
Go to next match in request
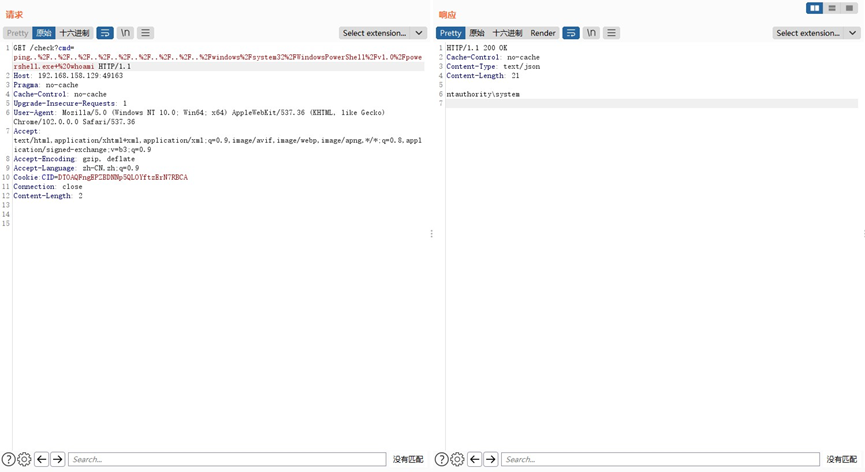[57, 459]
